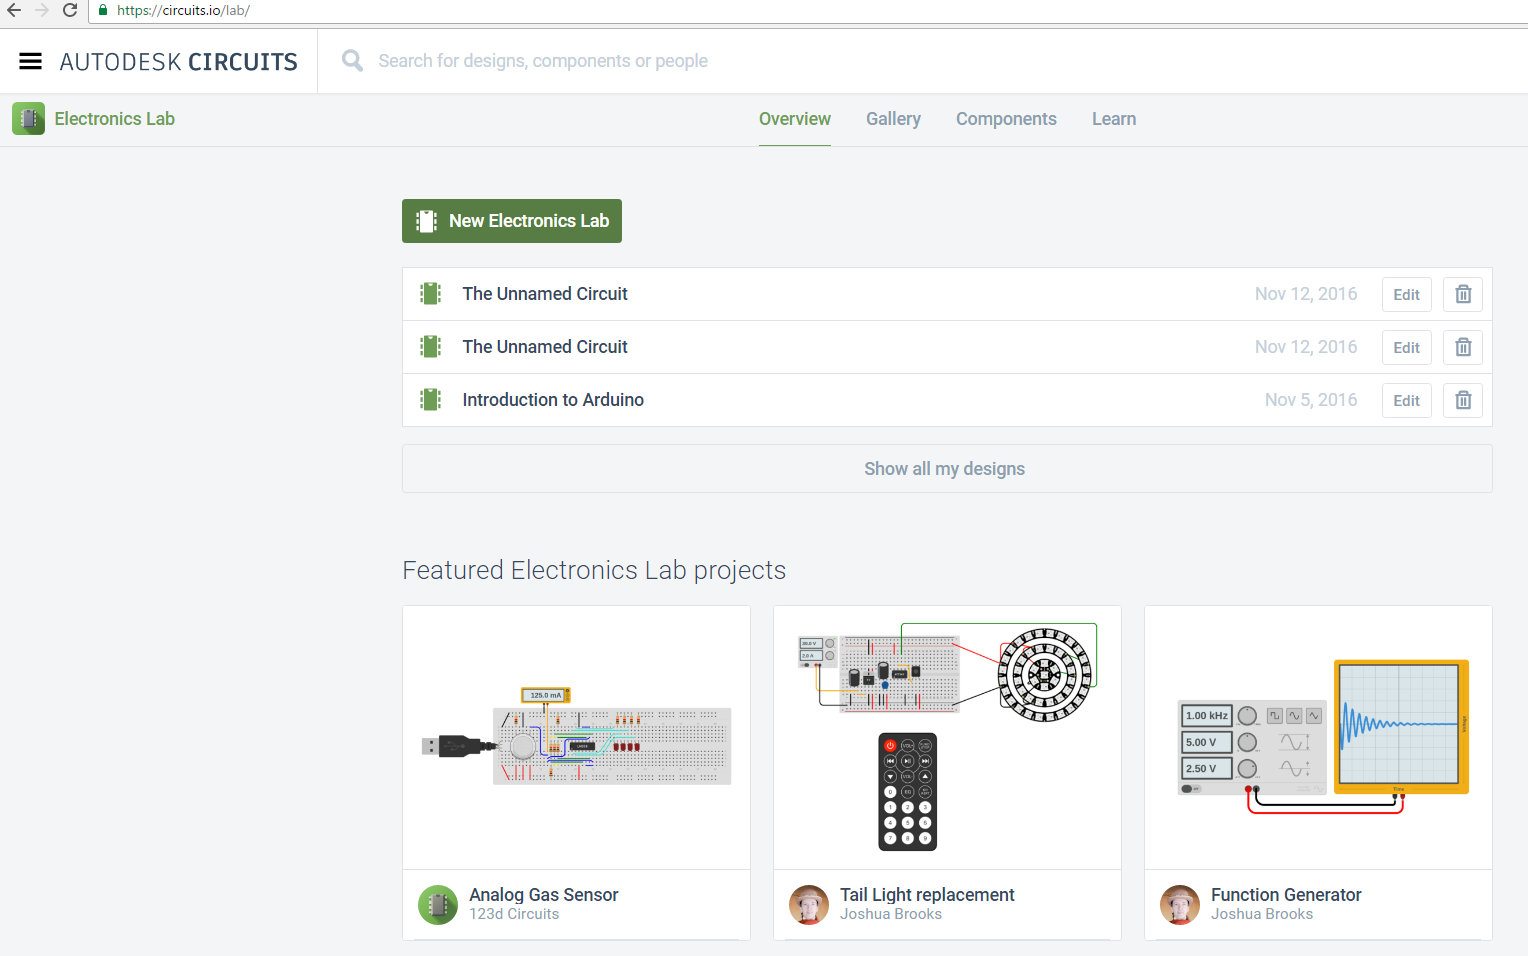Click browser forward arrow
Screen dimensions: 1528x956
pos(42,10)
